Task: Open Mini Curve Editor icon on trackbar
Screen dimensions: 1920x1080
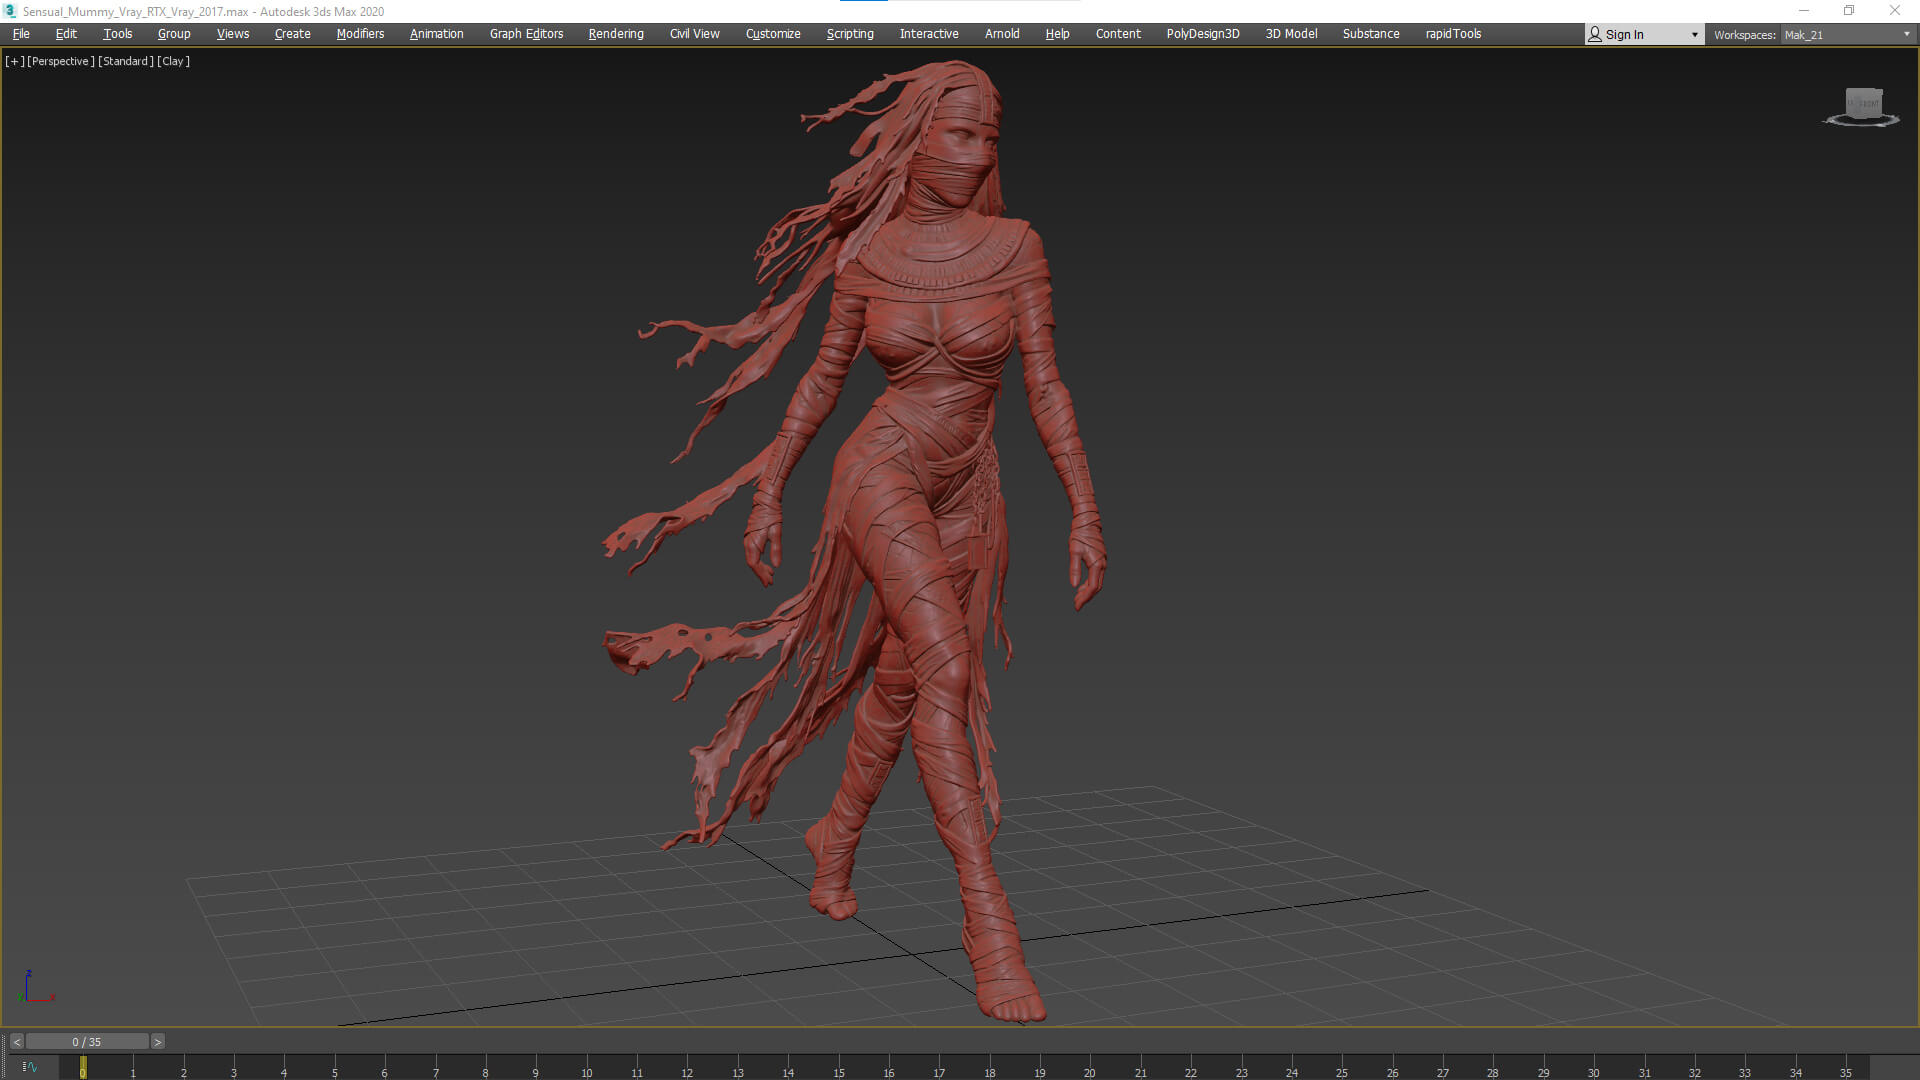Action: click(30, 1067)
